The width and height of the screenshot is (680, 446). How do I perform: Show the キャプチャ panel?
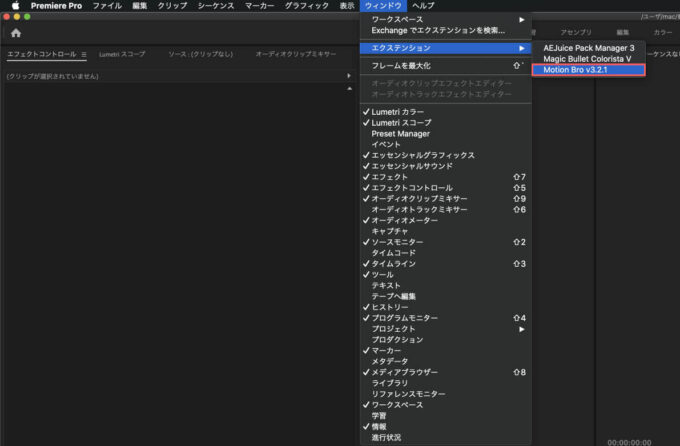pyautogui.click(x=445, y=231)
